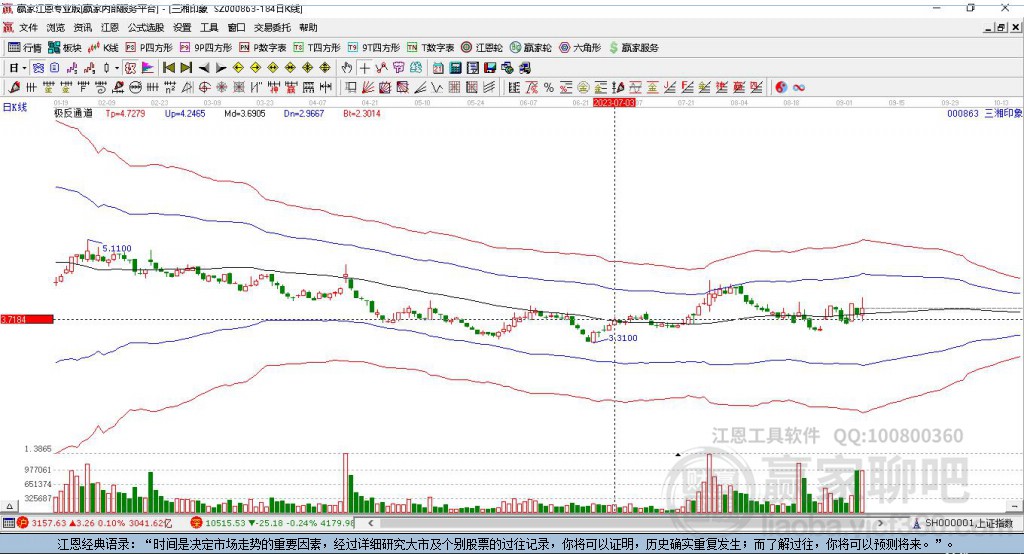
Task: Select the hand pan tool
Action: click(347, 68)
